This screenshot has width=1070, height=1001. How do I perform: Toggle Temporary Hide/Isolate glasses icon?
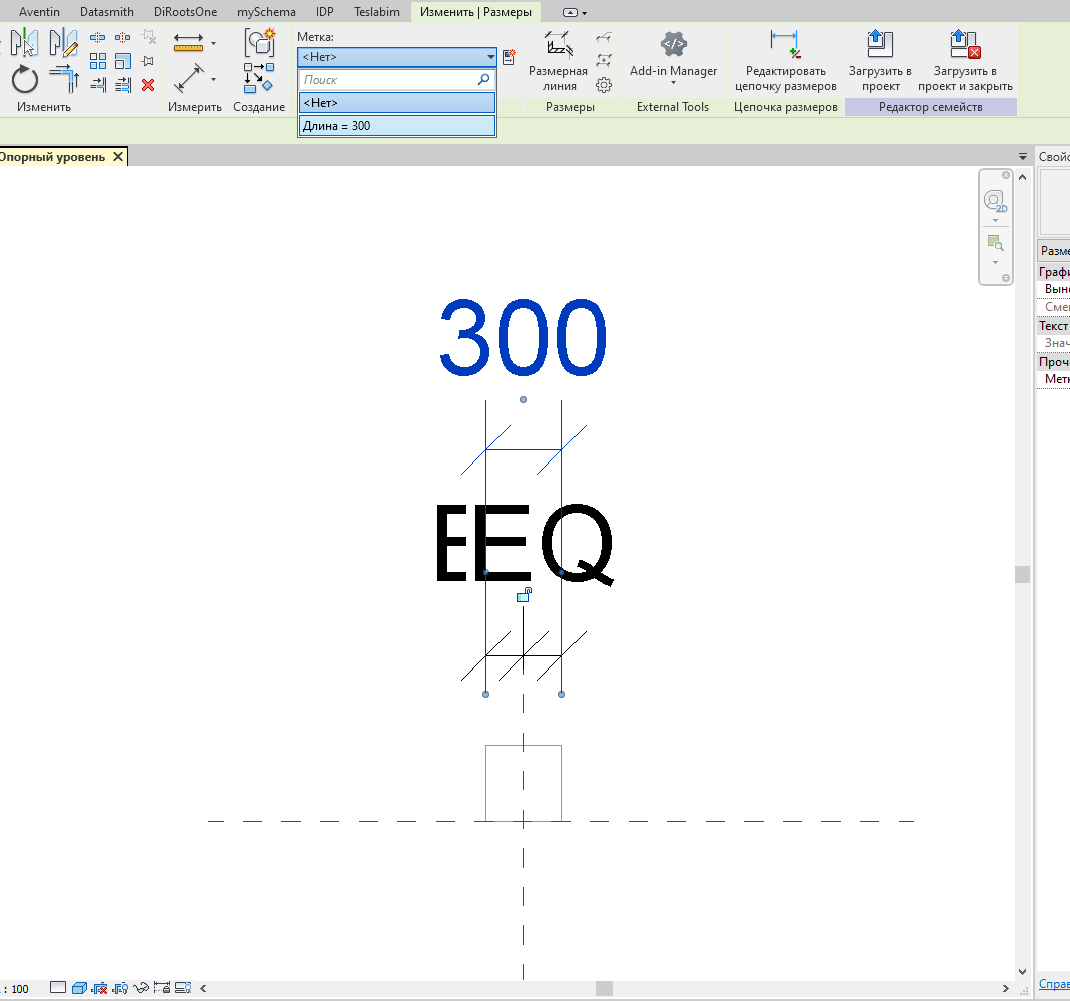click(x=141, y=988)
